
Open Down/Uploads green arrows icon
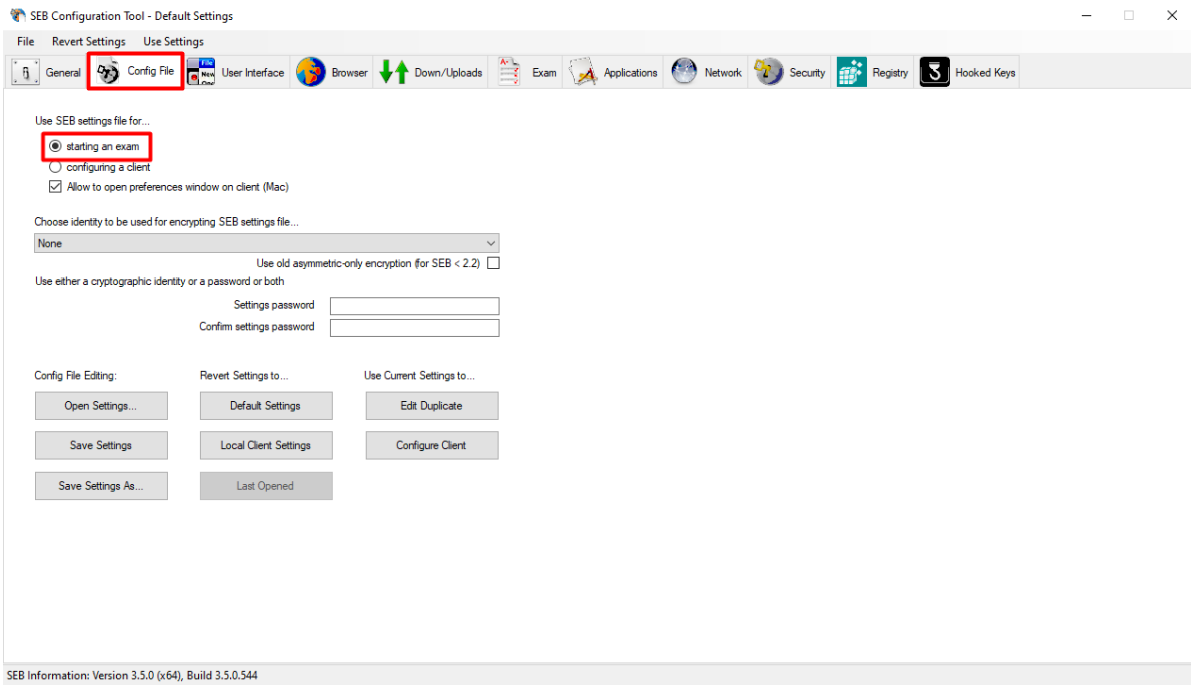(x=394, y=73)
